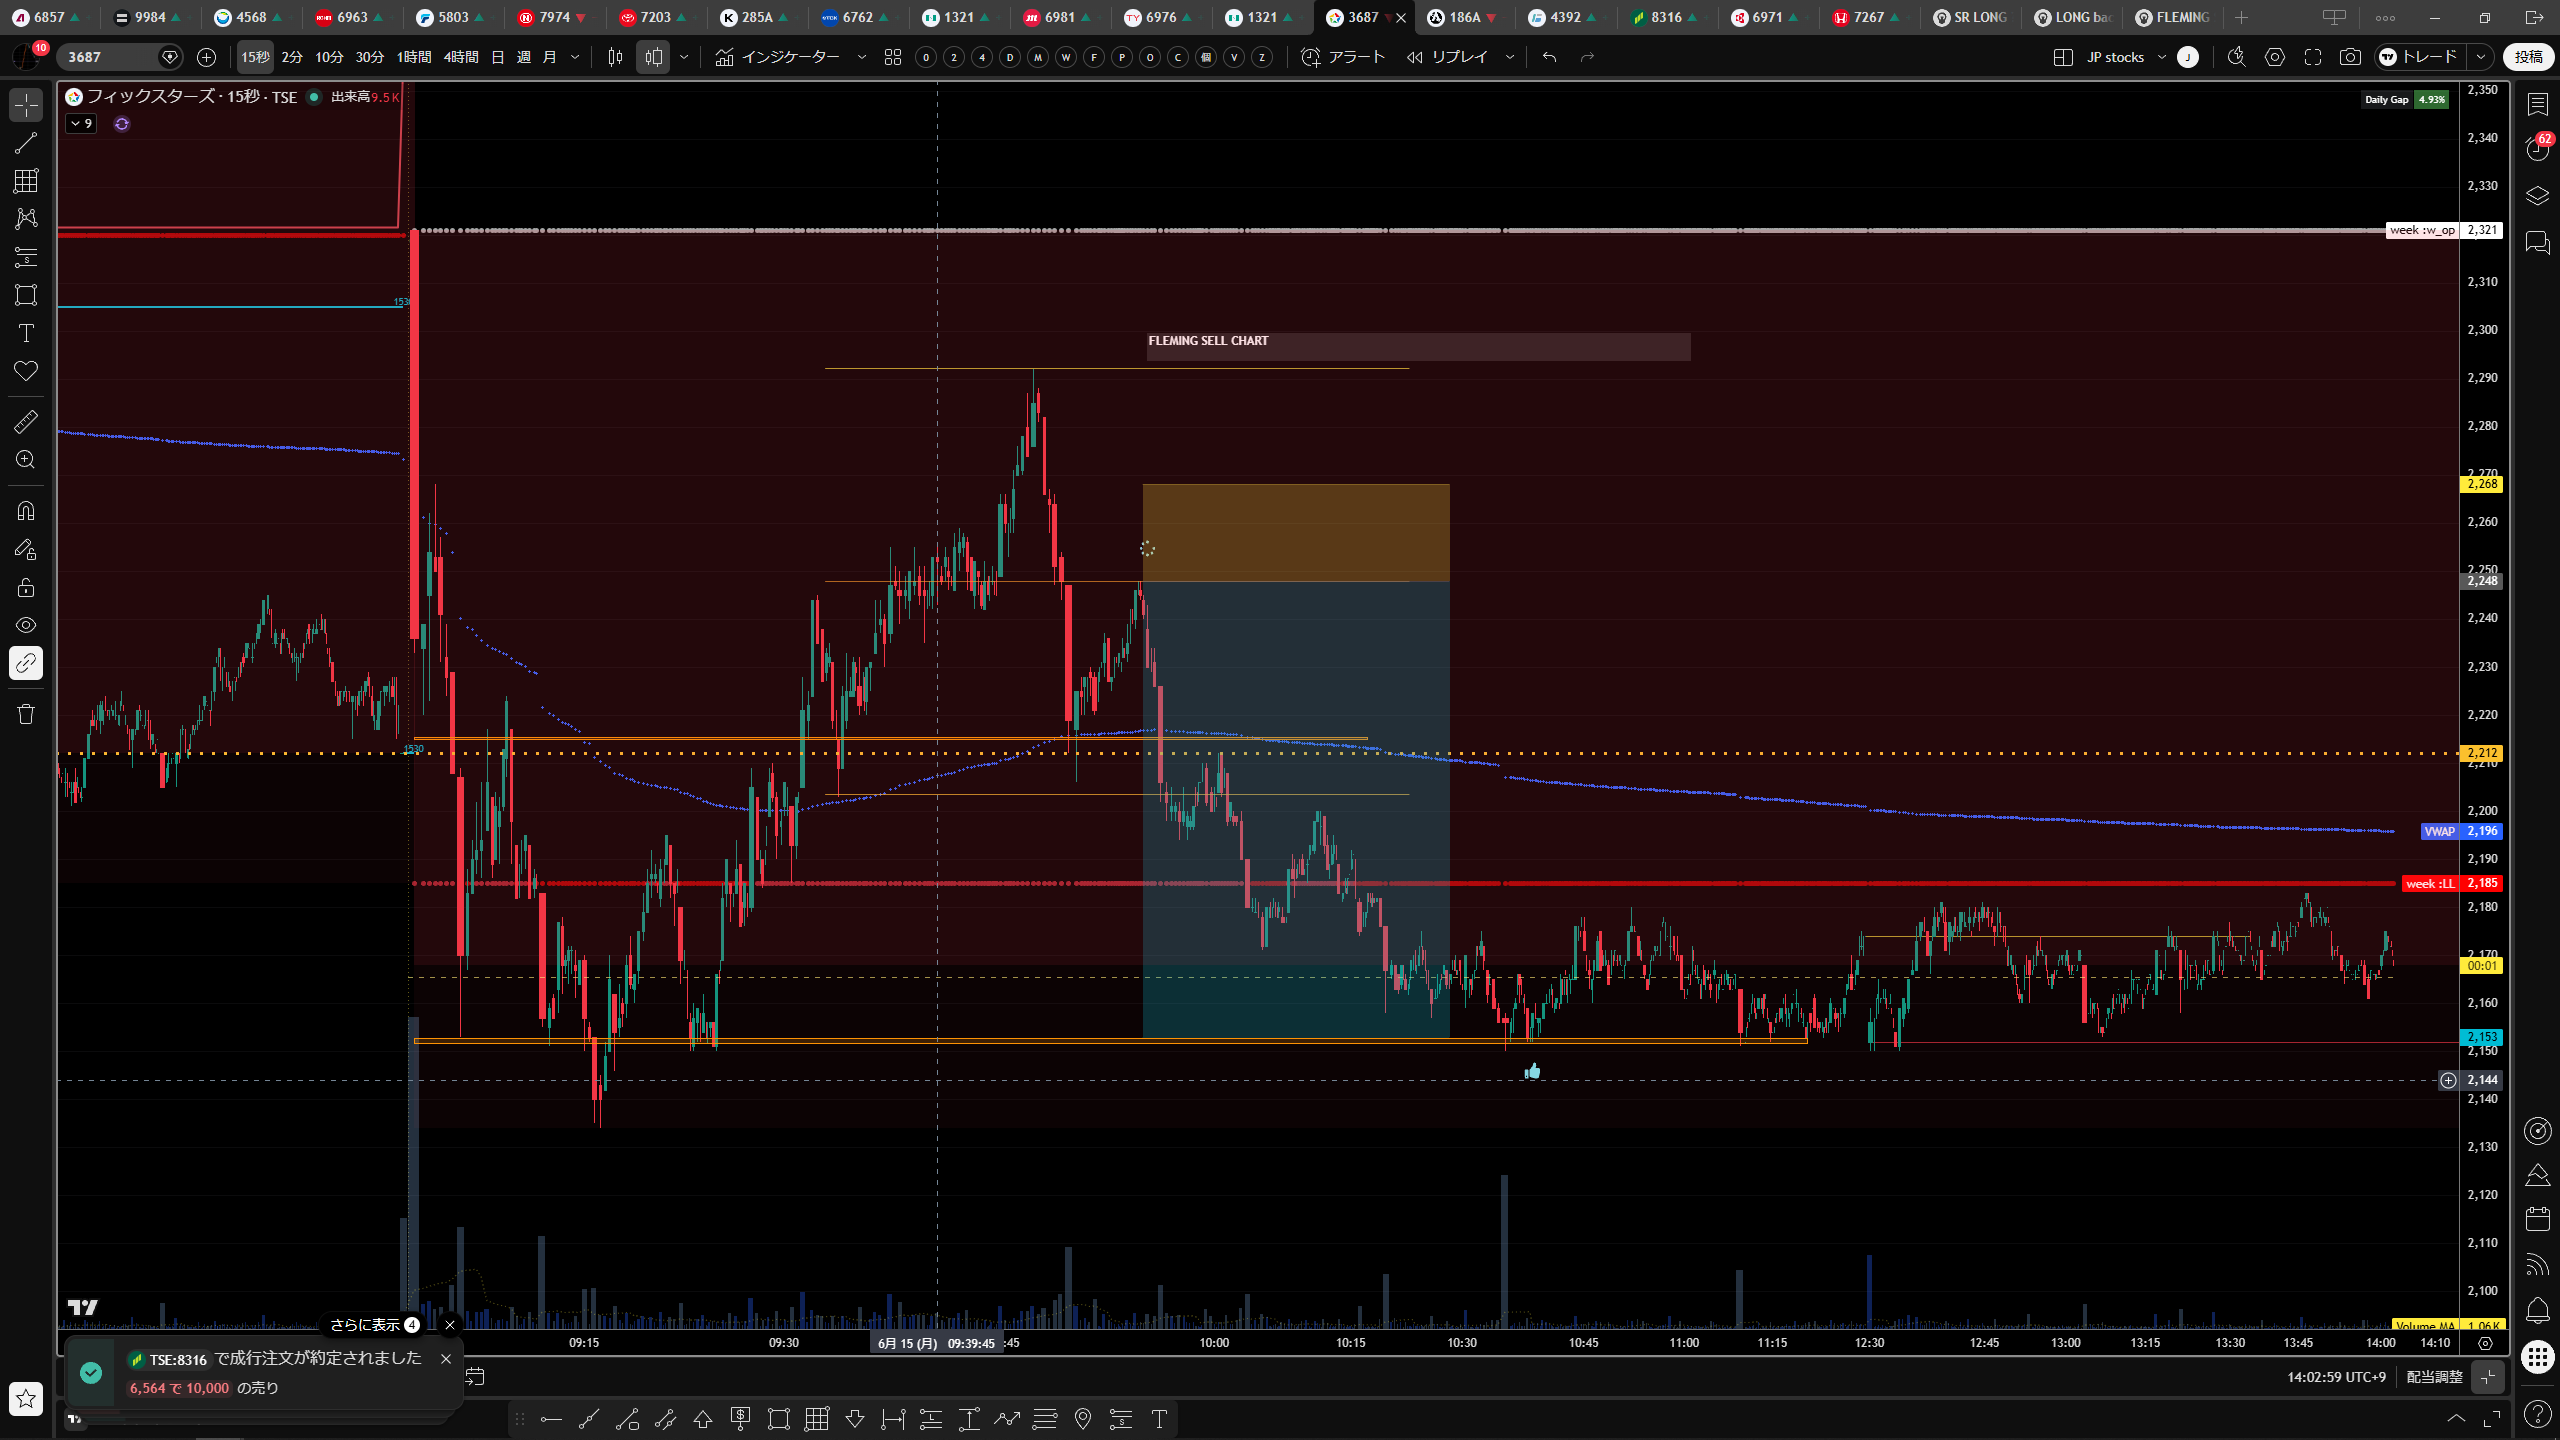The image size is (2560, 1440).
Task: Click the symbol search field 3687
Action: click(x=110, y=57)
